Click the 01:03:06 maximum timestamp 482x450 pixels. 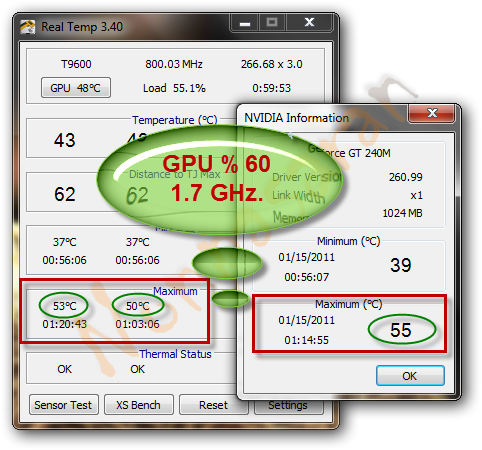137,324
